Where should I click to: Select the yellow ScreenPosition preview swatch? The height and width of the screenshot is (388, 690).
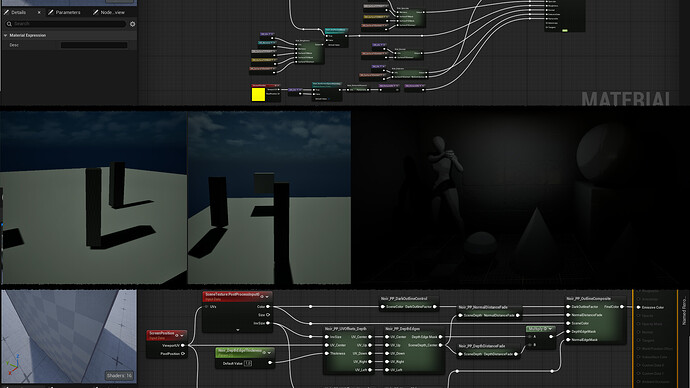(258, 95)
